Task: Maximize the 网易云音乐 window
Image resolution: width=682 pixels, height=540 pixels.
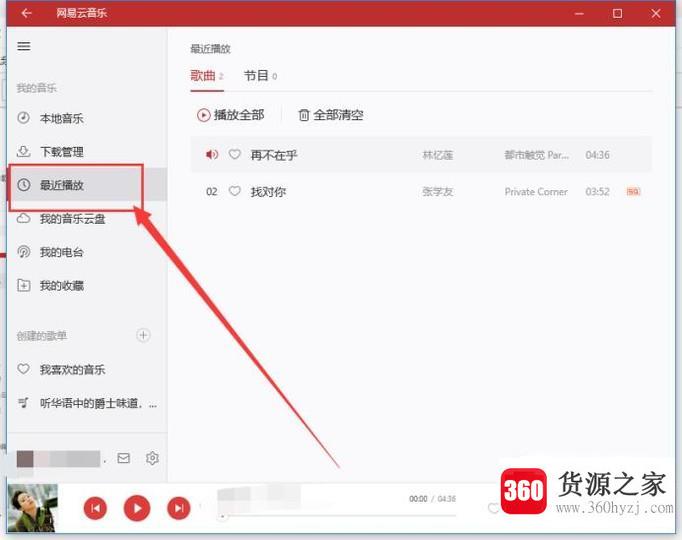Action: (x=617, y=13)
